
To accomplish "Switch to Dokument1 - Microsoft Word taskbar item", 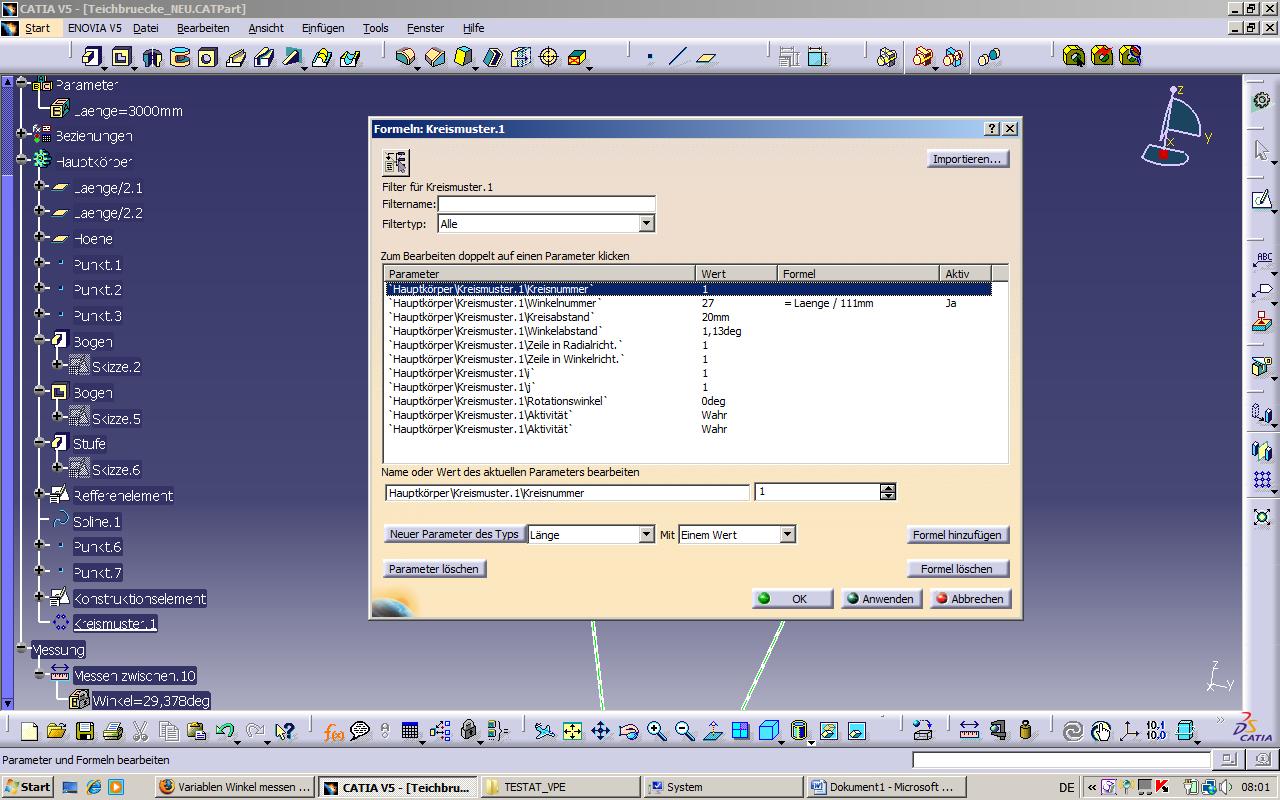I will pos(884,787).
